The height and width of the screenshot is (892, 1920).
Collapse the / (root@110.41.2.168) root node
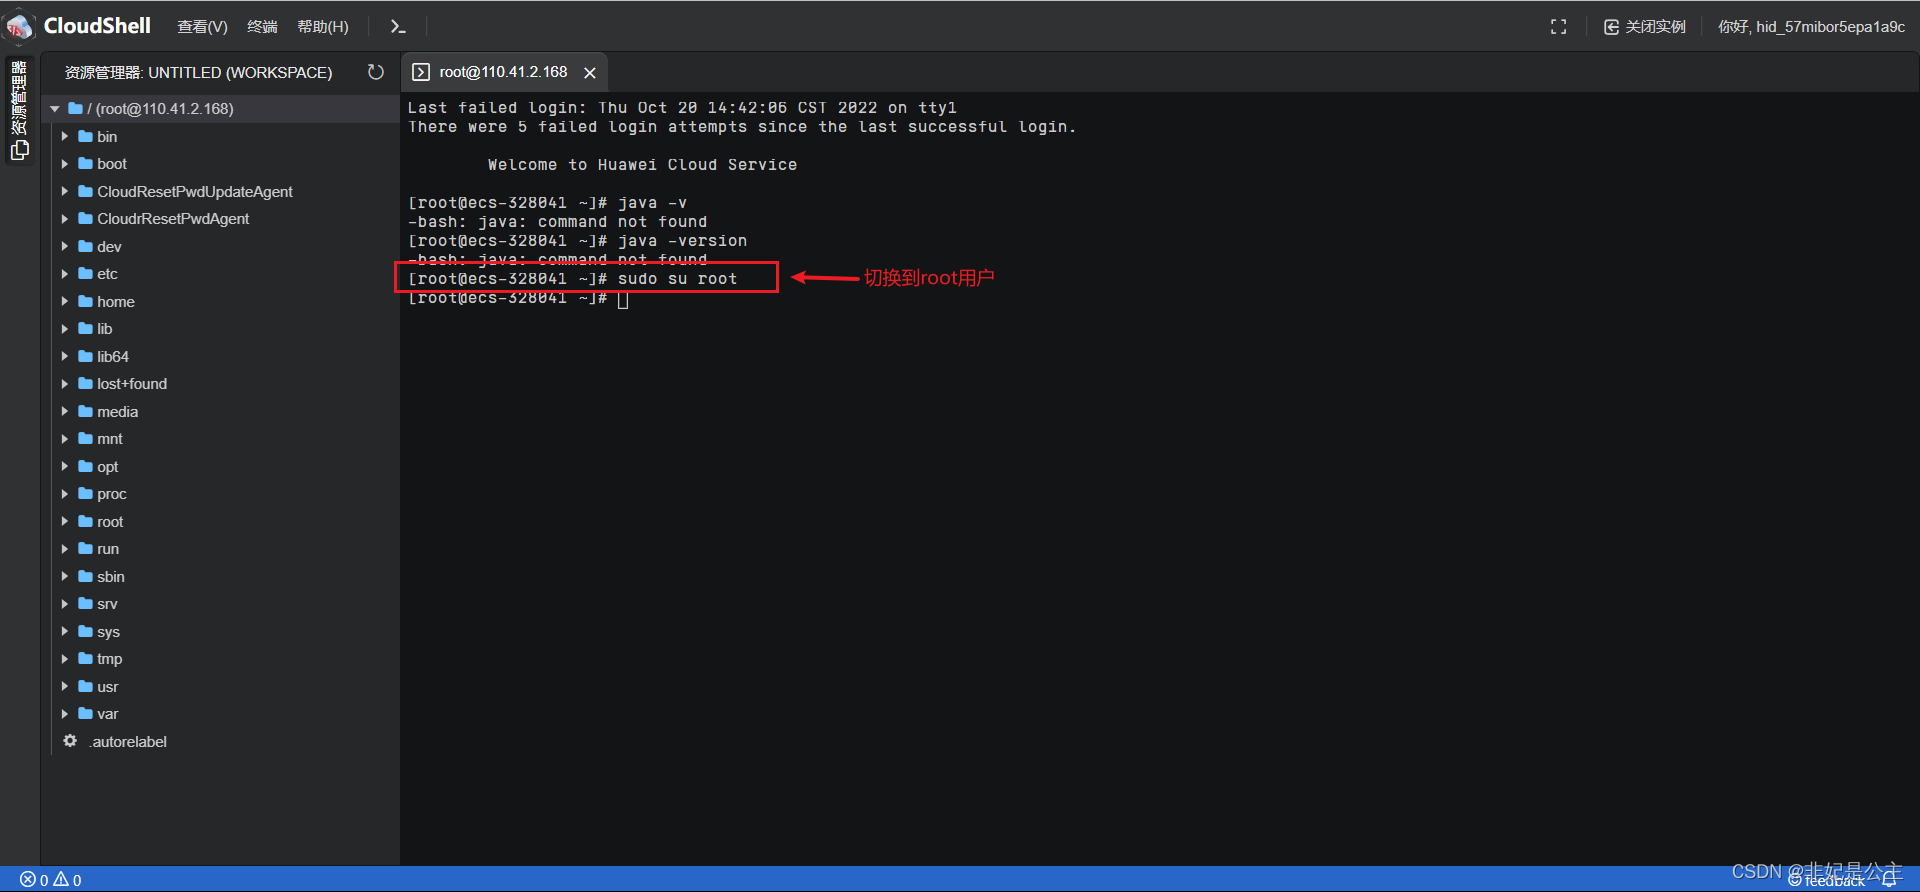55,109
